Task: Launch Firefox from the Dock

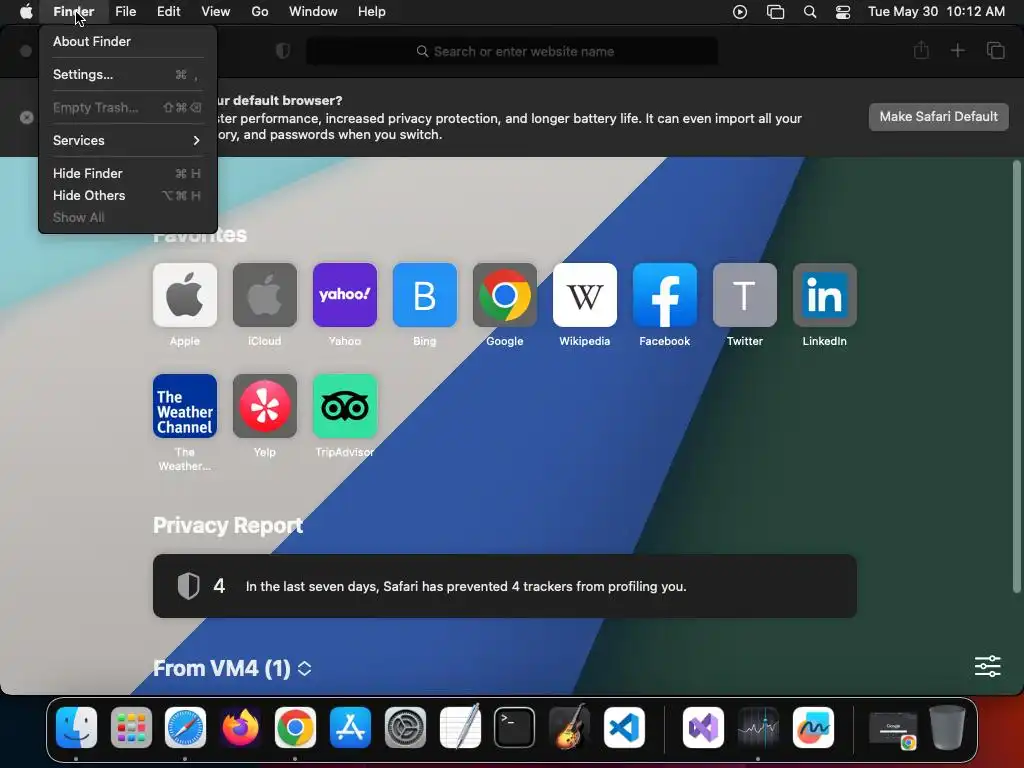Action: coord(240,728)
